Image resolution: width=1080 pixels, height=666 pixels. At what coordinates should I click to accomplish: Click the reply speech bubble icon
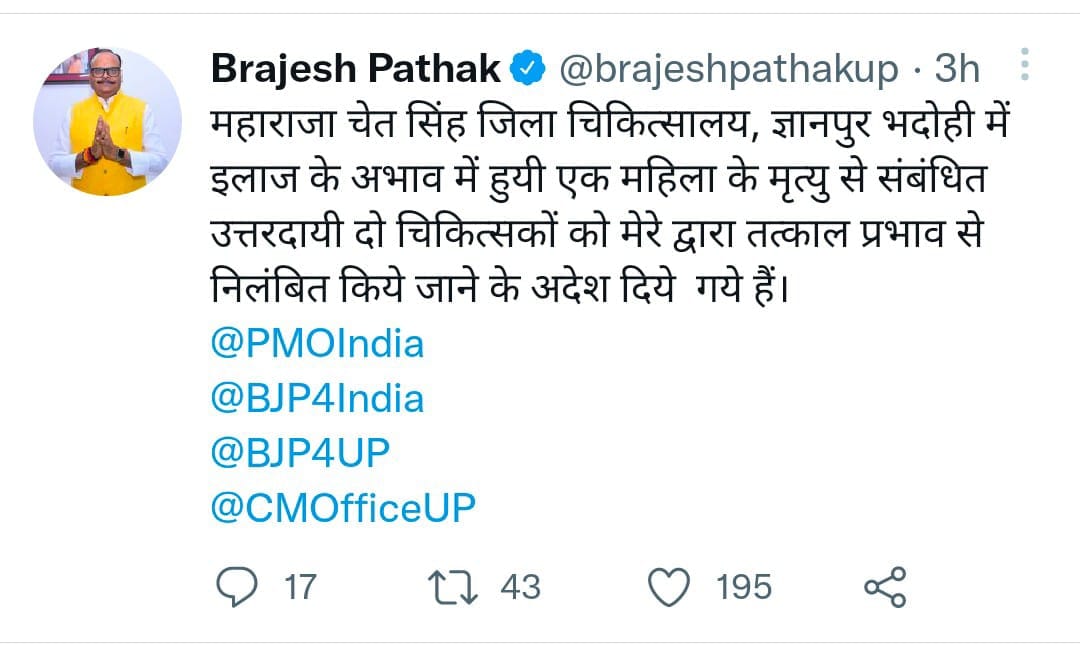point(235,586)
